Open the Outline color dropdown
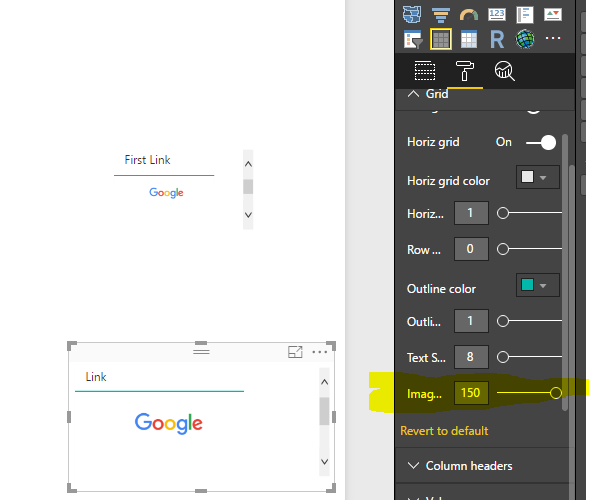The height and width of the screenshot is (500, 590). tap(537, 285)
